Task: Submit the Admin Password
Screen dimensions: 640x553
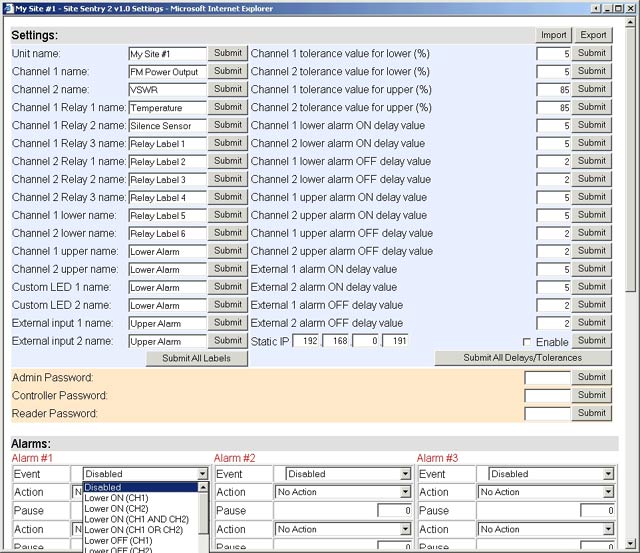Action: tap(591, 377)
